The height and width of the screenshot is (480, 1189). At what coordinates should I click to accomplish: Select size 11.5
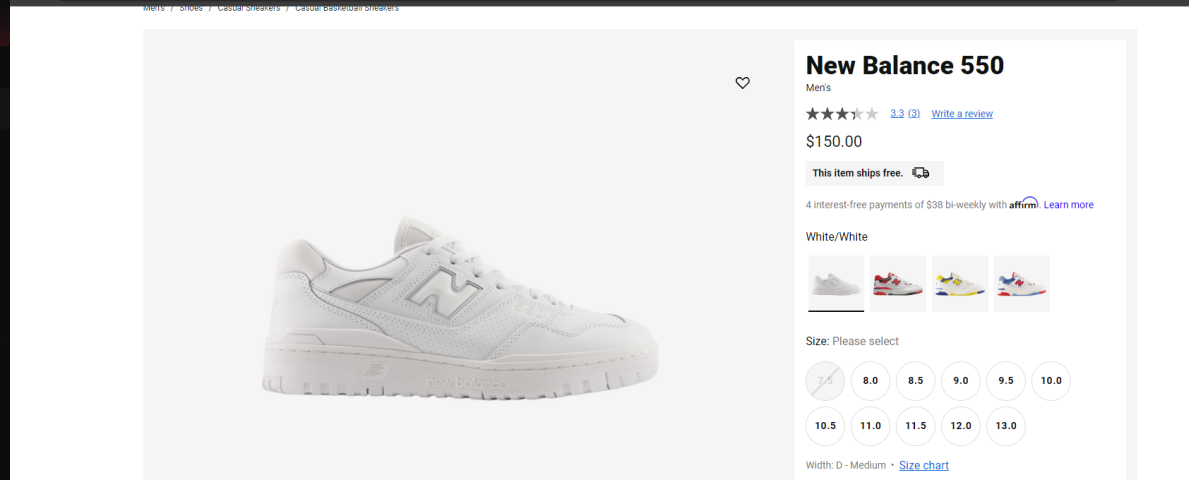point(916,426)
